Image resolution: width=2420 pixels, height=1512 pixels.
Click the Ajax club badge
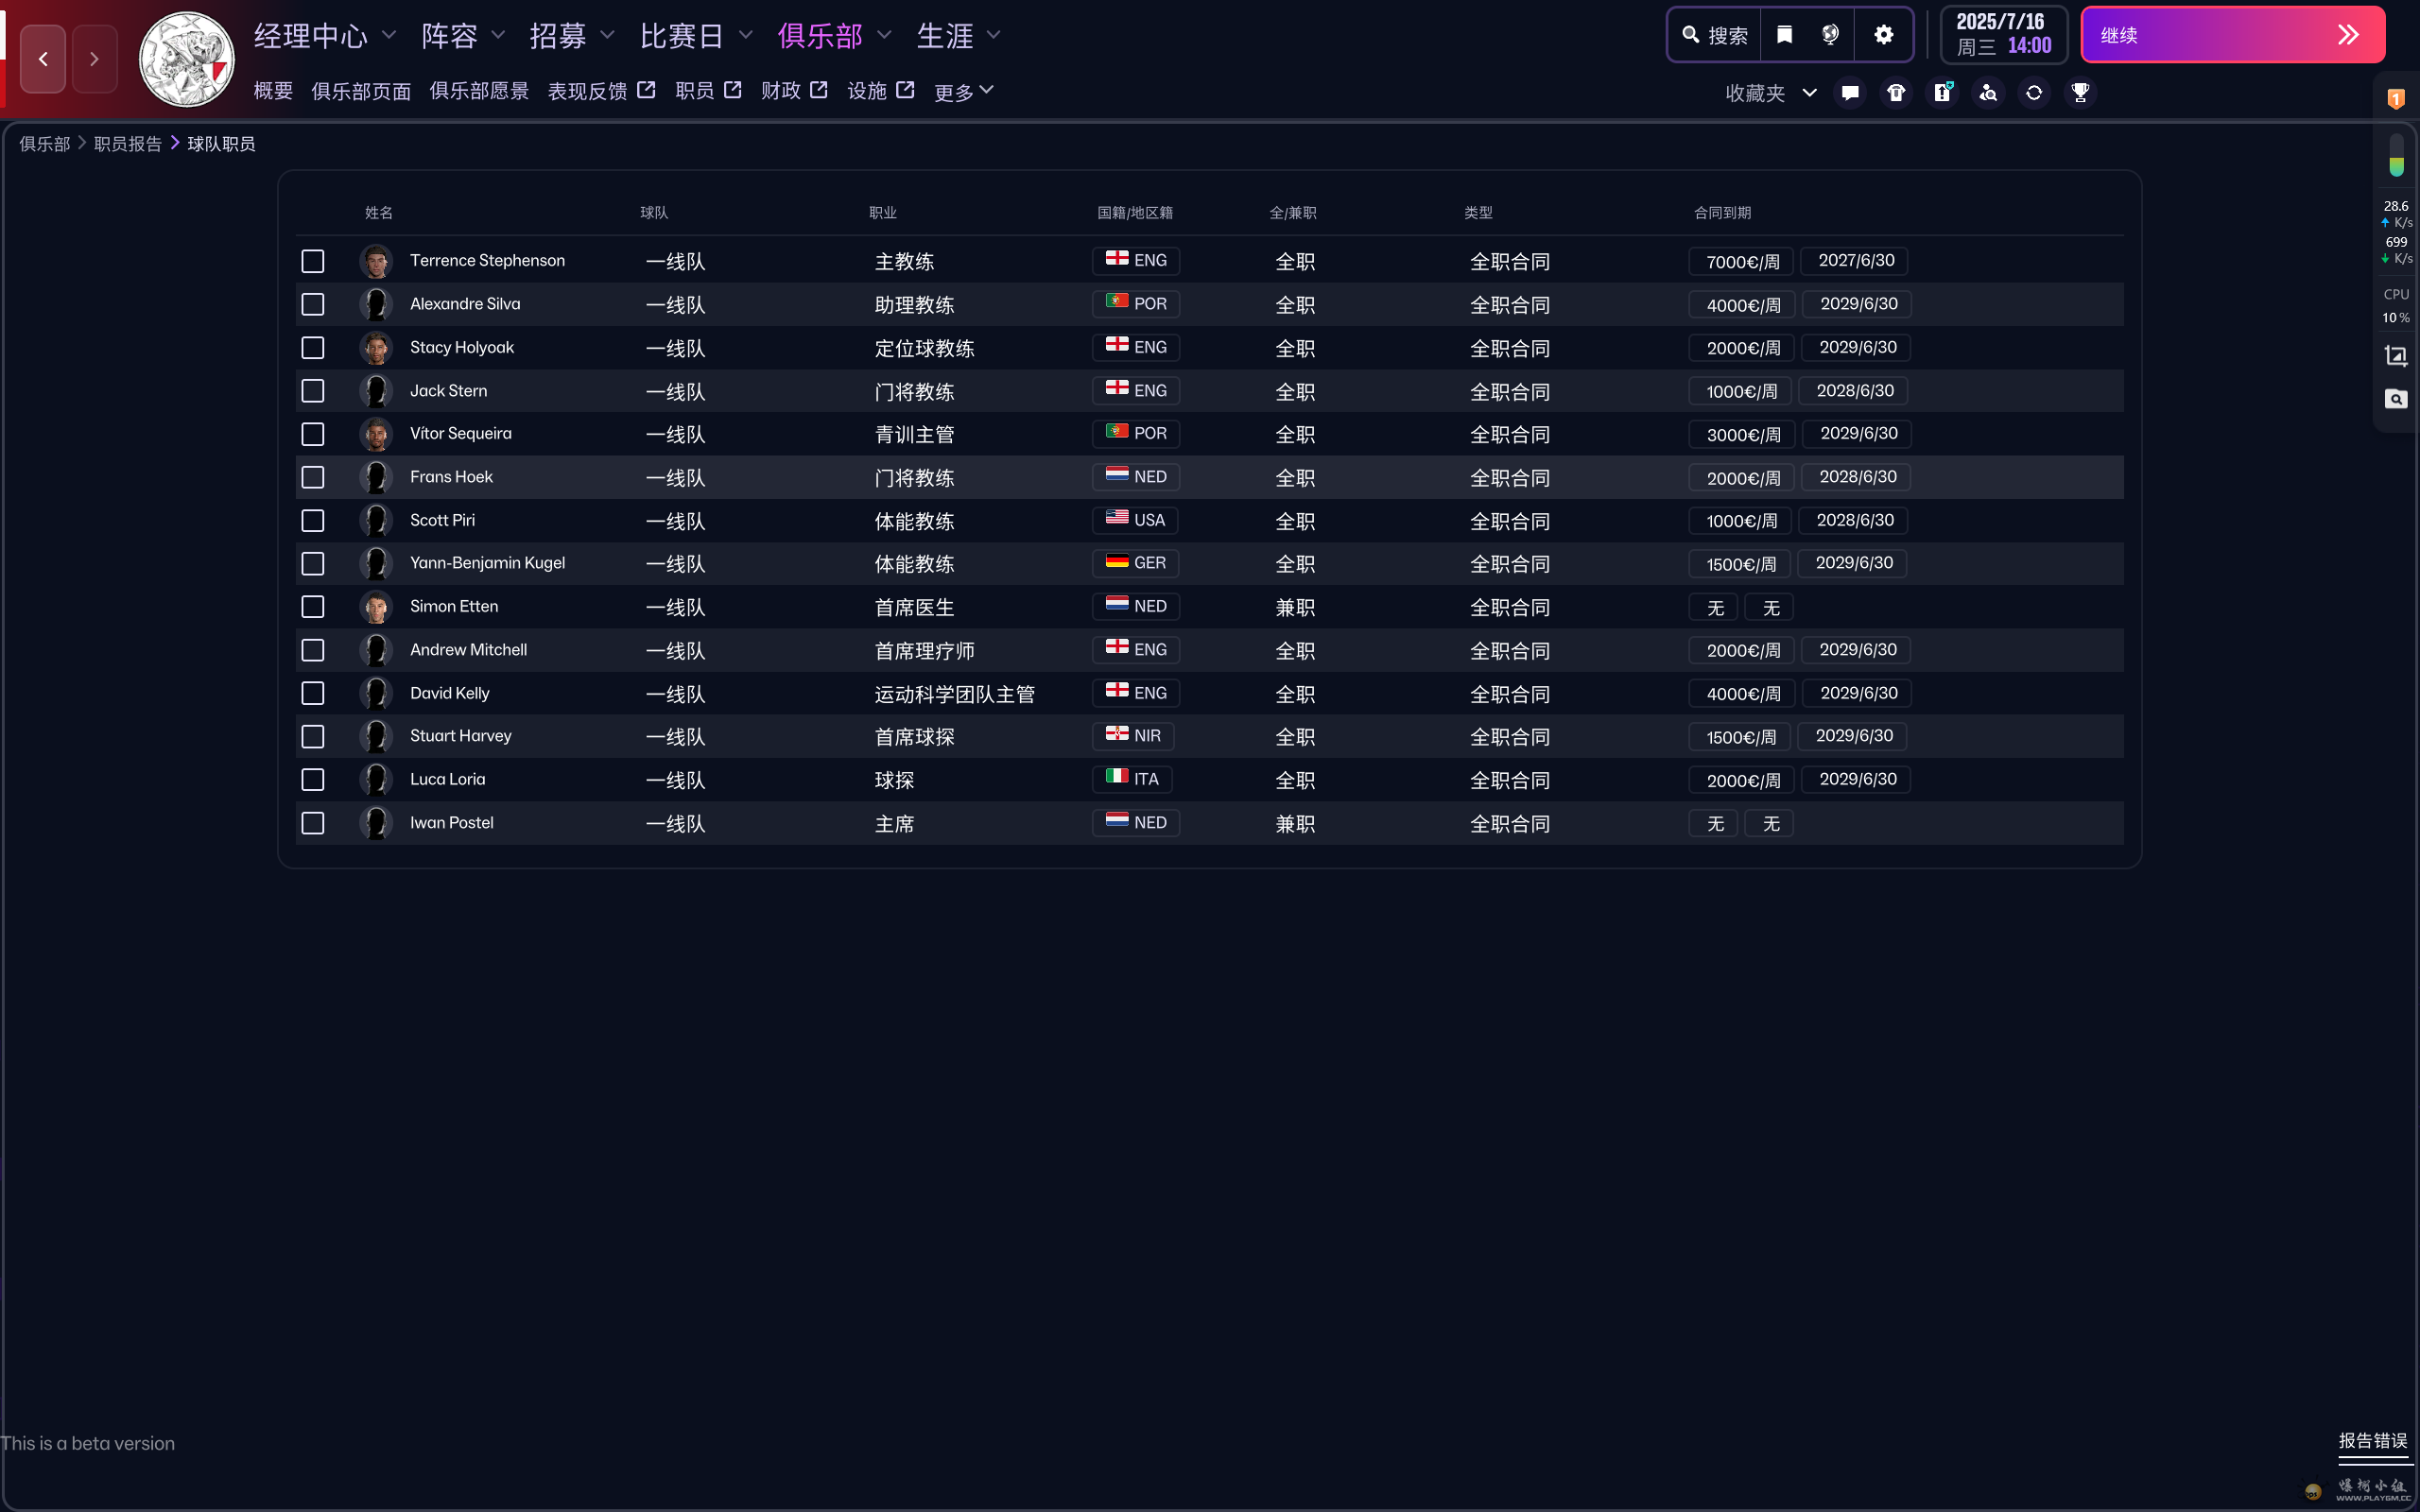[x=187, y=60]
